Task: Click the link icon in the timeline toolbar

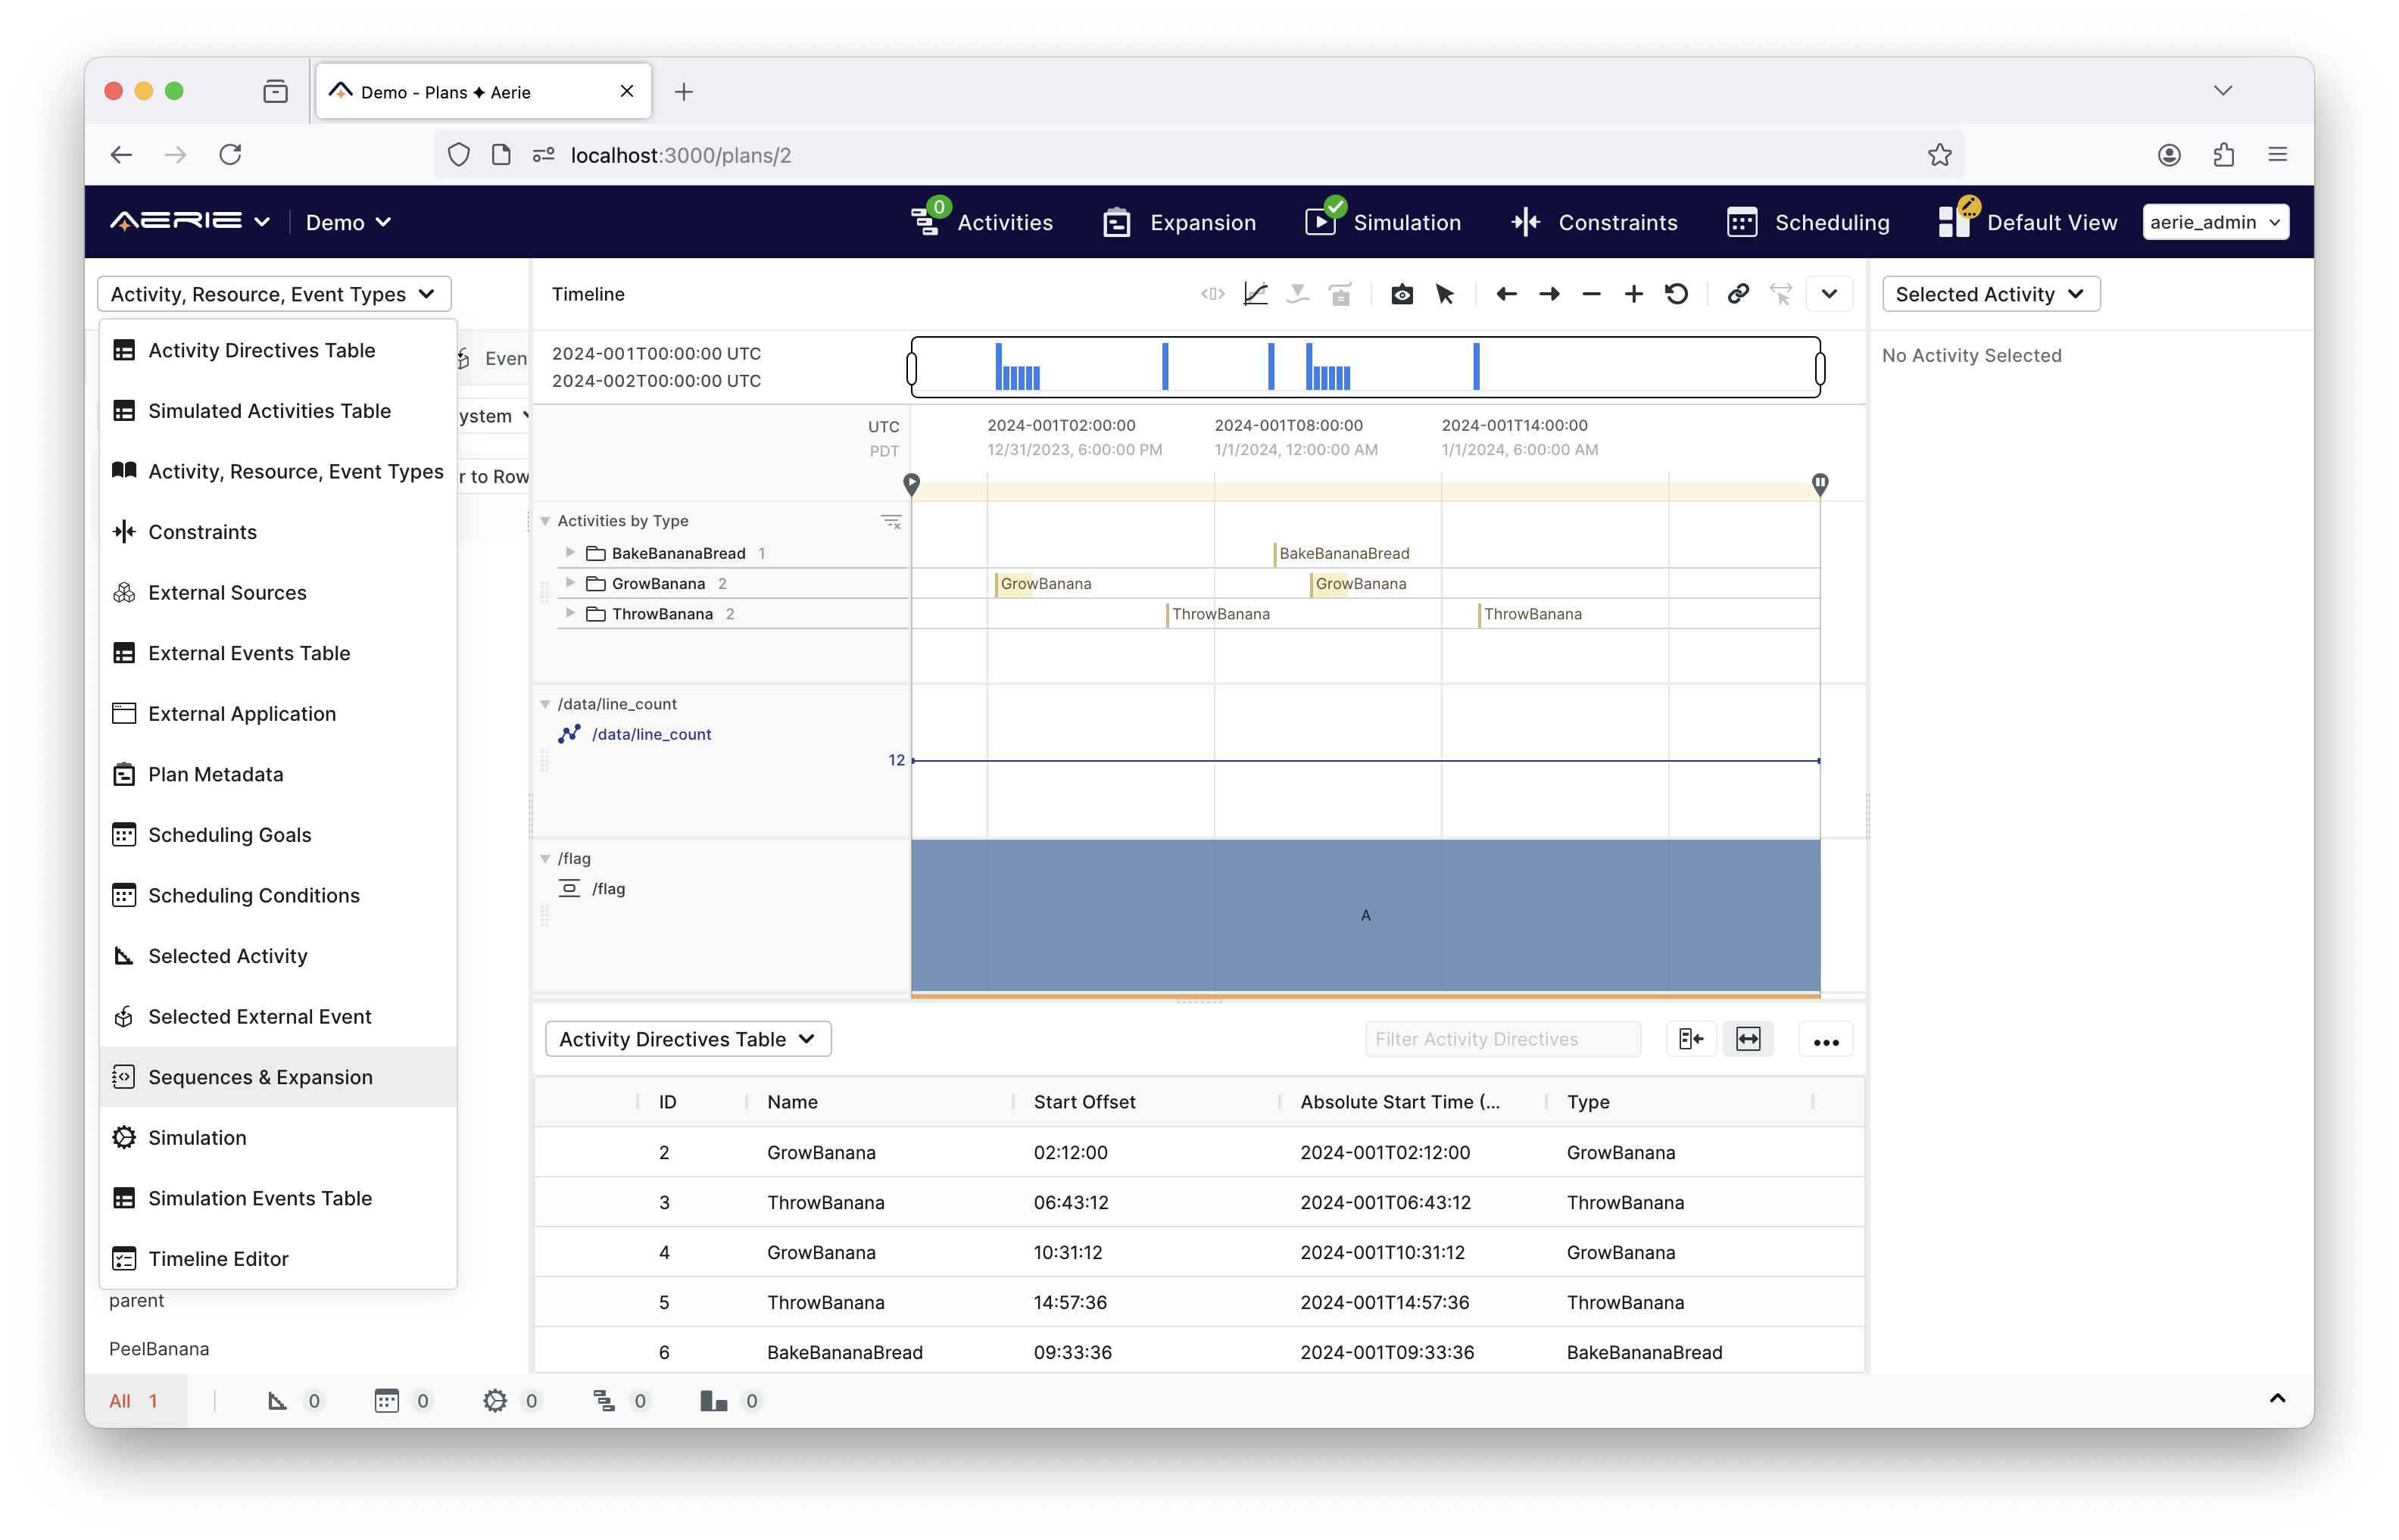Action: (1737, 294)
